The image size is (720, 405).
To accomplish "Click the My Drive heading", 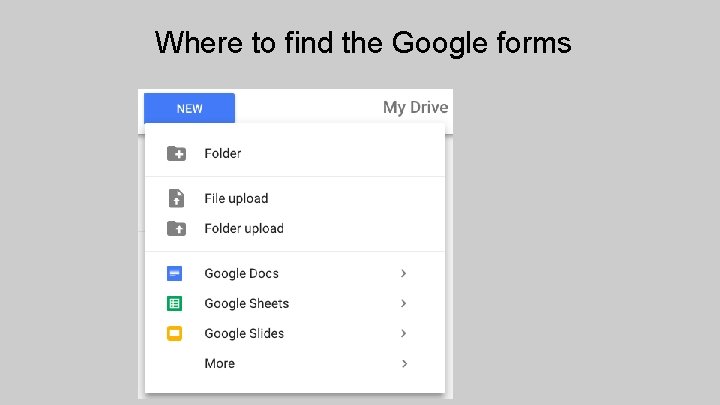I will click(x=415, y=107).
